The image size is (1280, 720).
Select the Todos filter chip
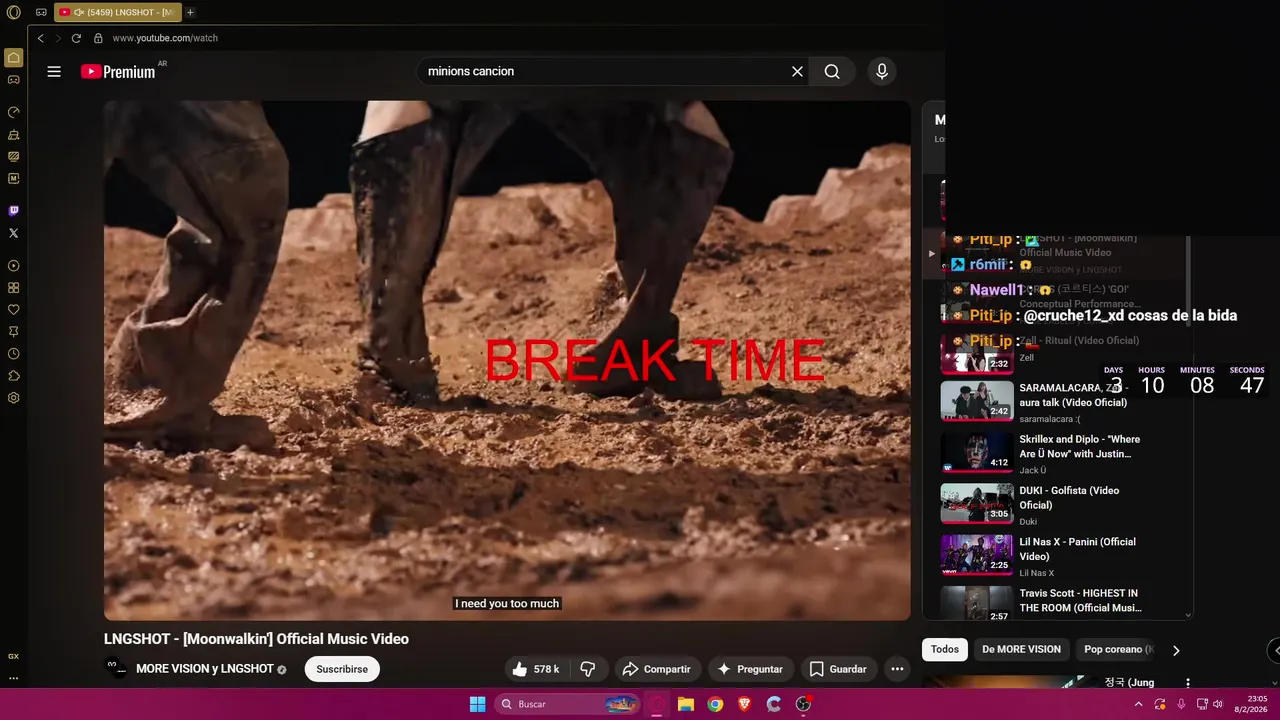[945, 649]
